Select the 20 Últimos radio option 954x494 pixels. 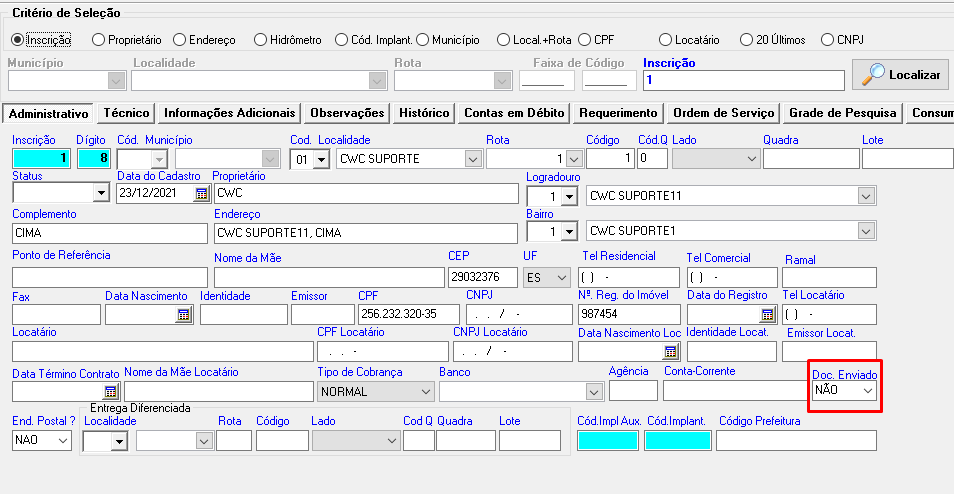(746, 40)
